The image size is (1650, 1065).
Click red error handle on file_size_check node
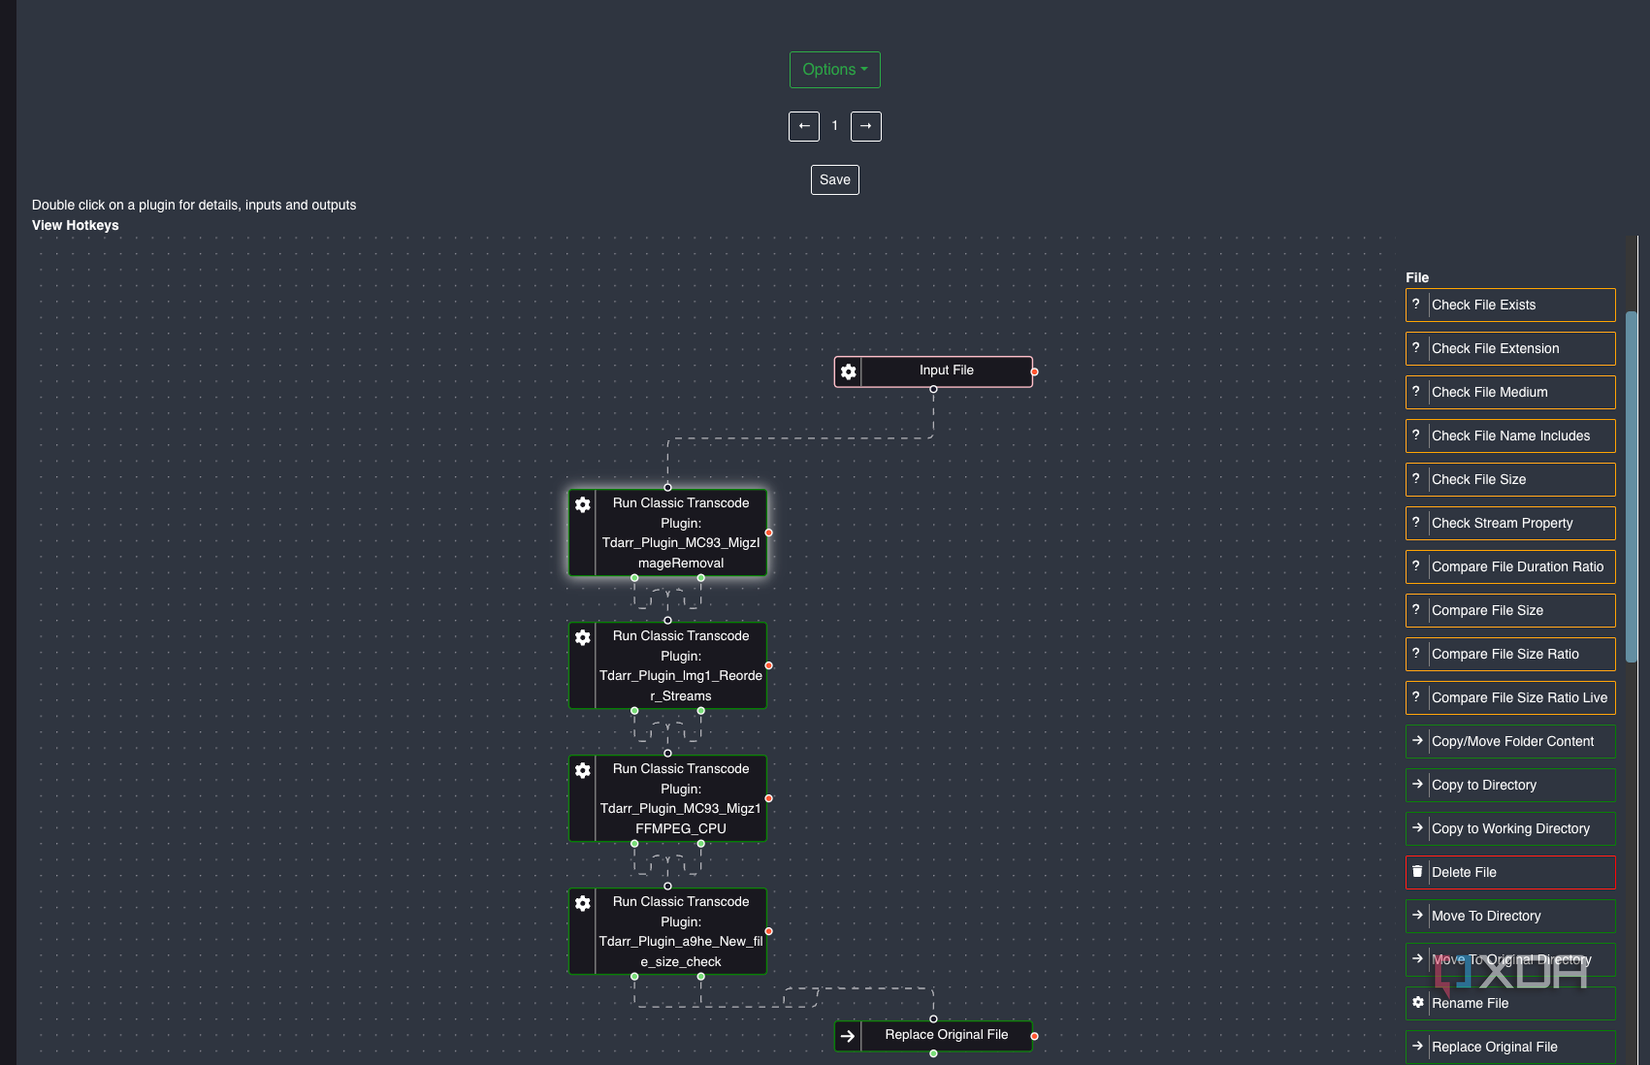(769, 931)
